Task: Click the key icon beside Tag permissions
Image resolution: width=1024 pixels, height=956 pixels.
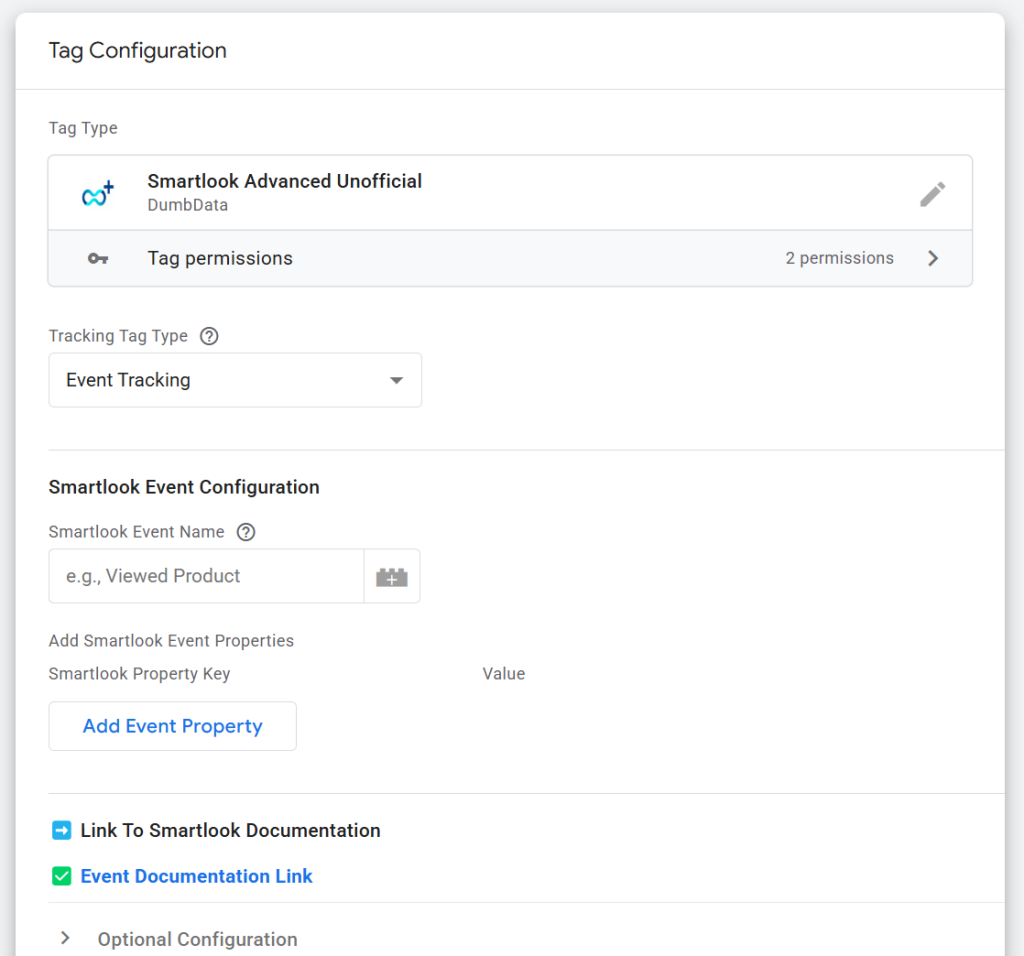Action: pos(98,259)
